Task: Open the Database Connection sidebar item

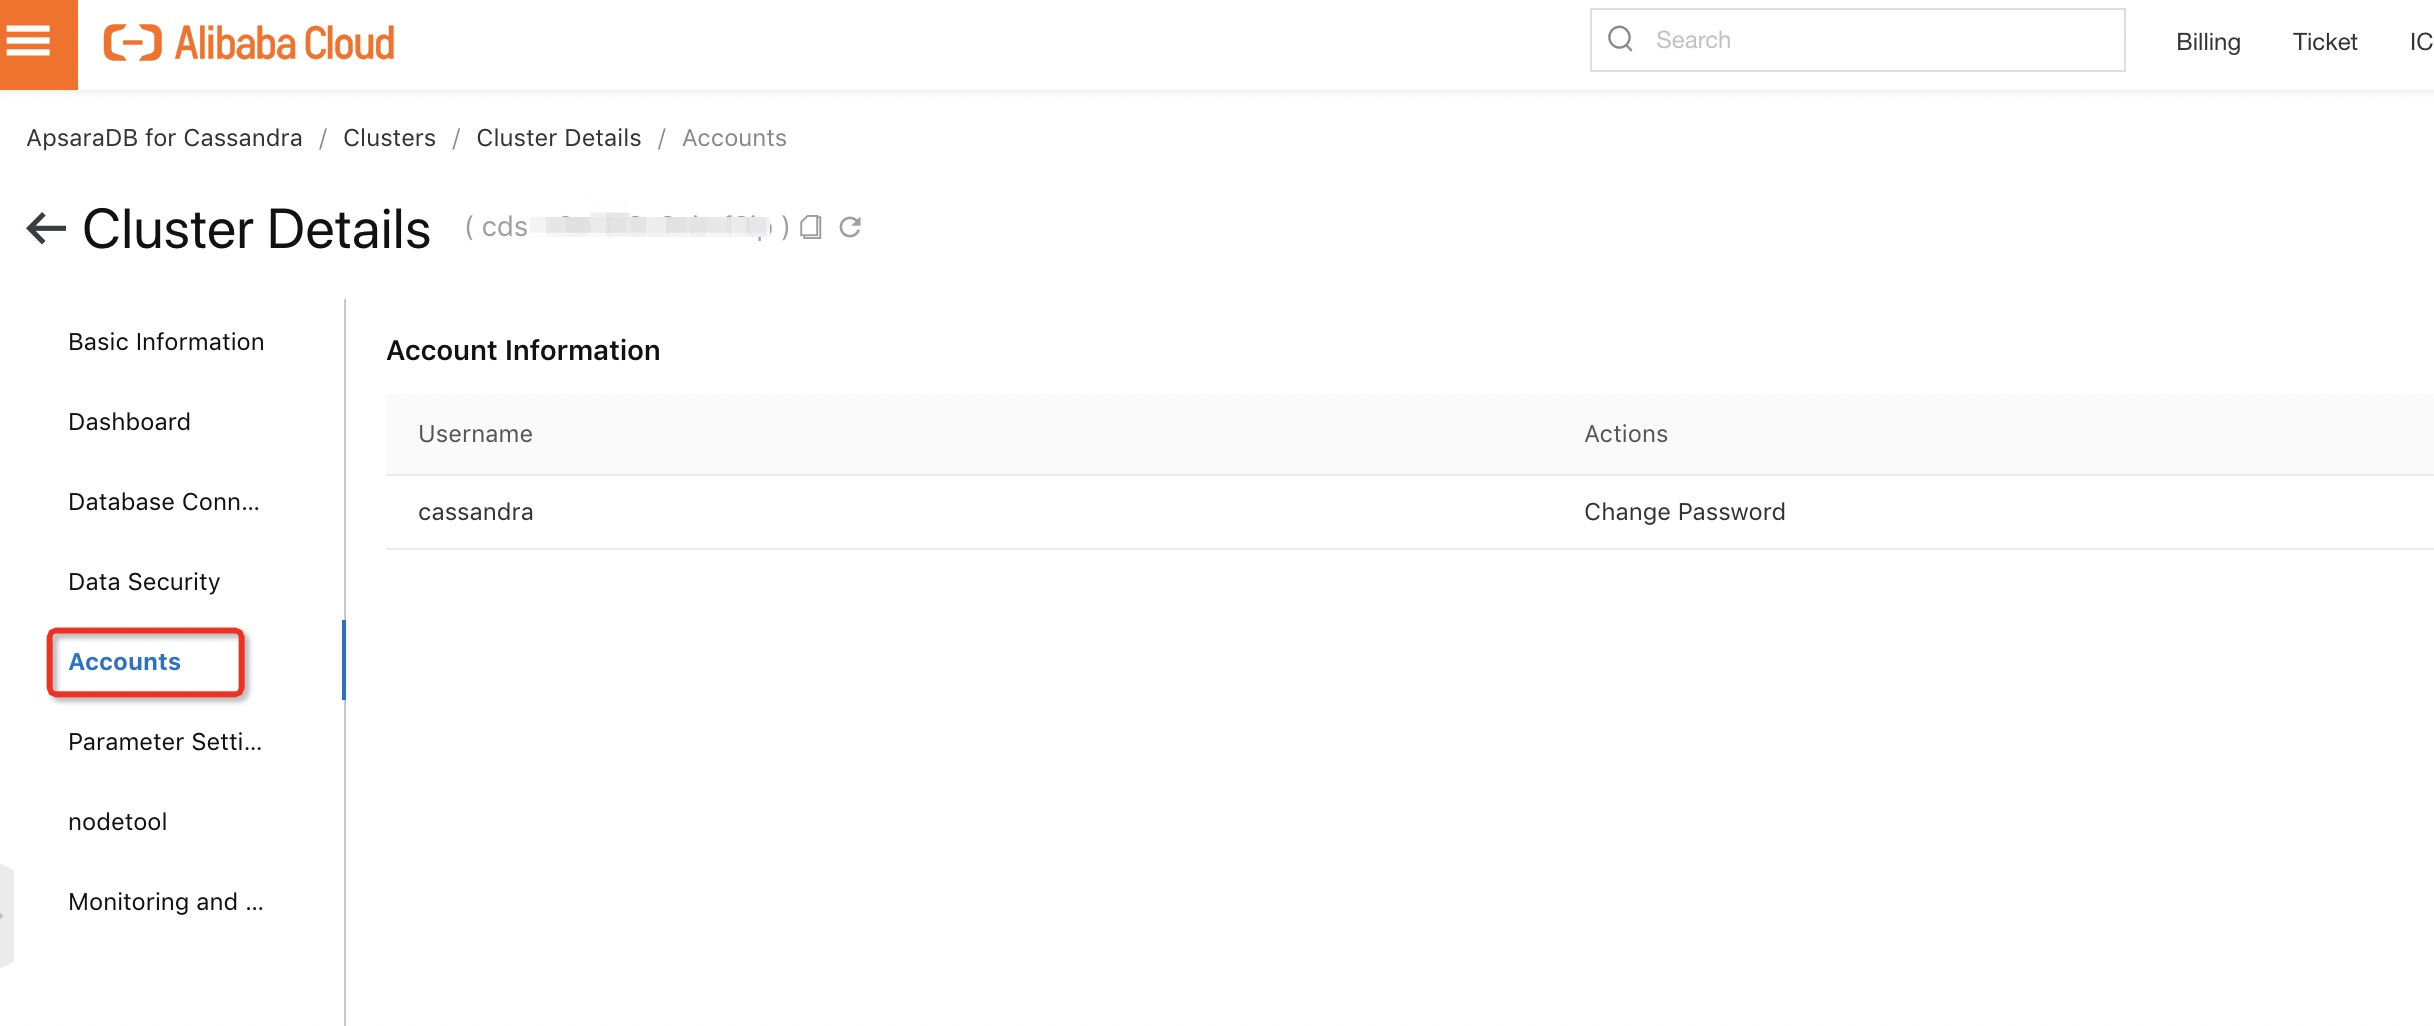Action: coord(164,502)
